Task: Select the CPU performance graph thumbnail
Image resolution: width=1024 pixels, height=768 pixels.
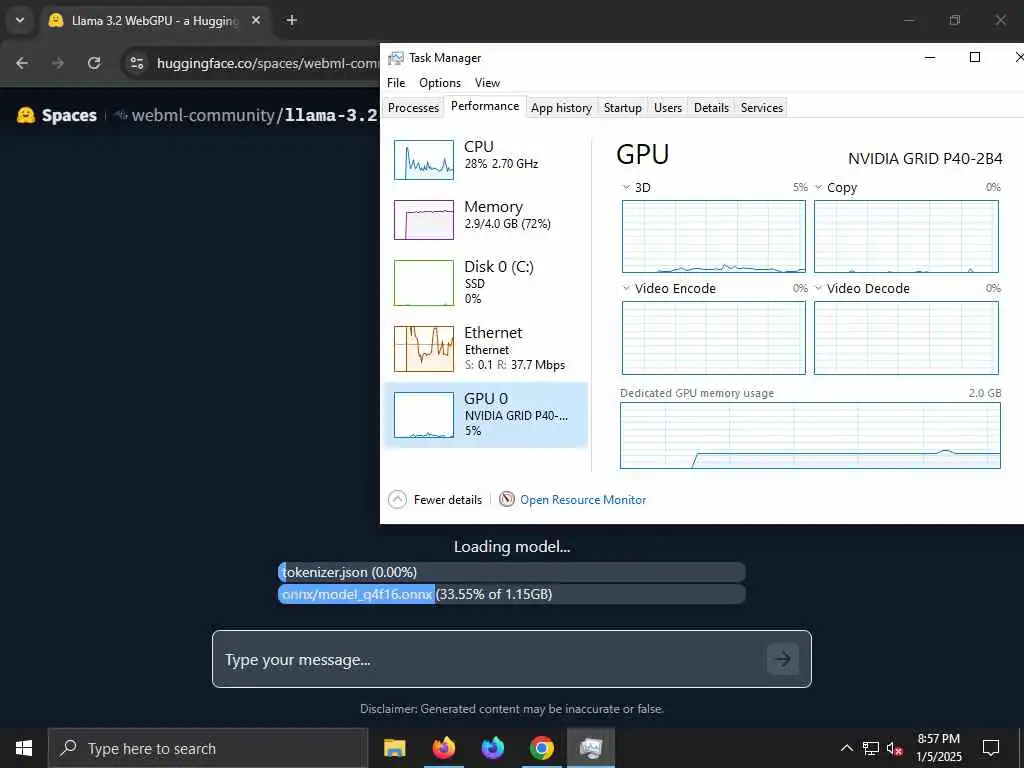Action: click(424, 160)
